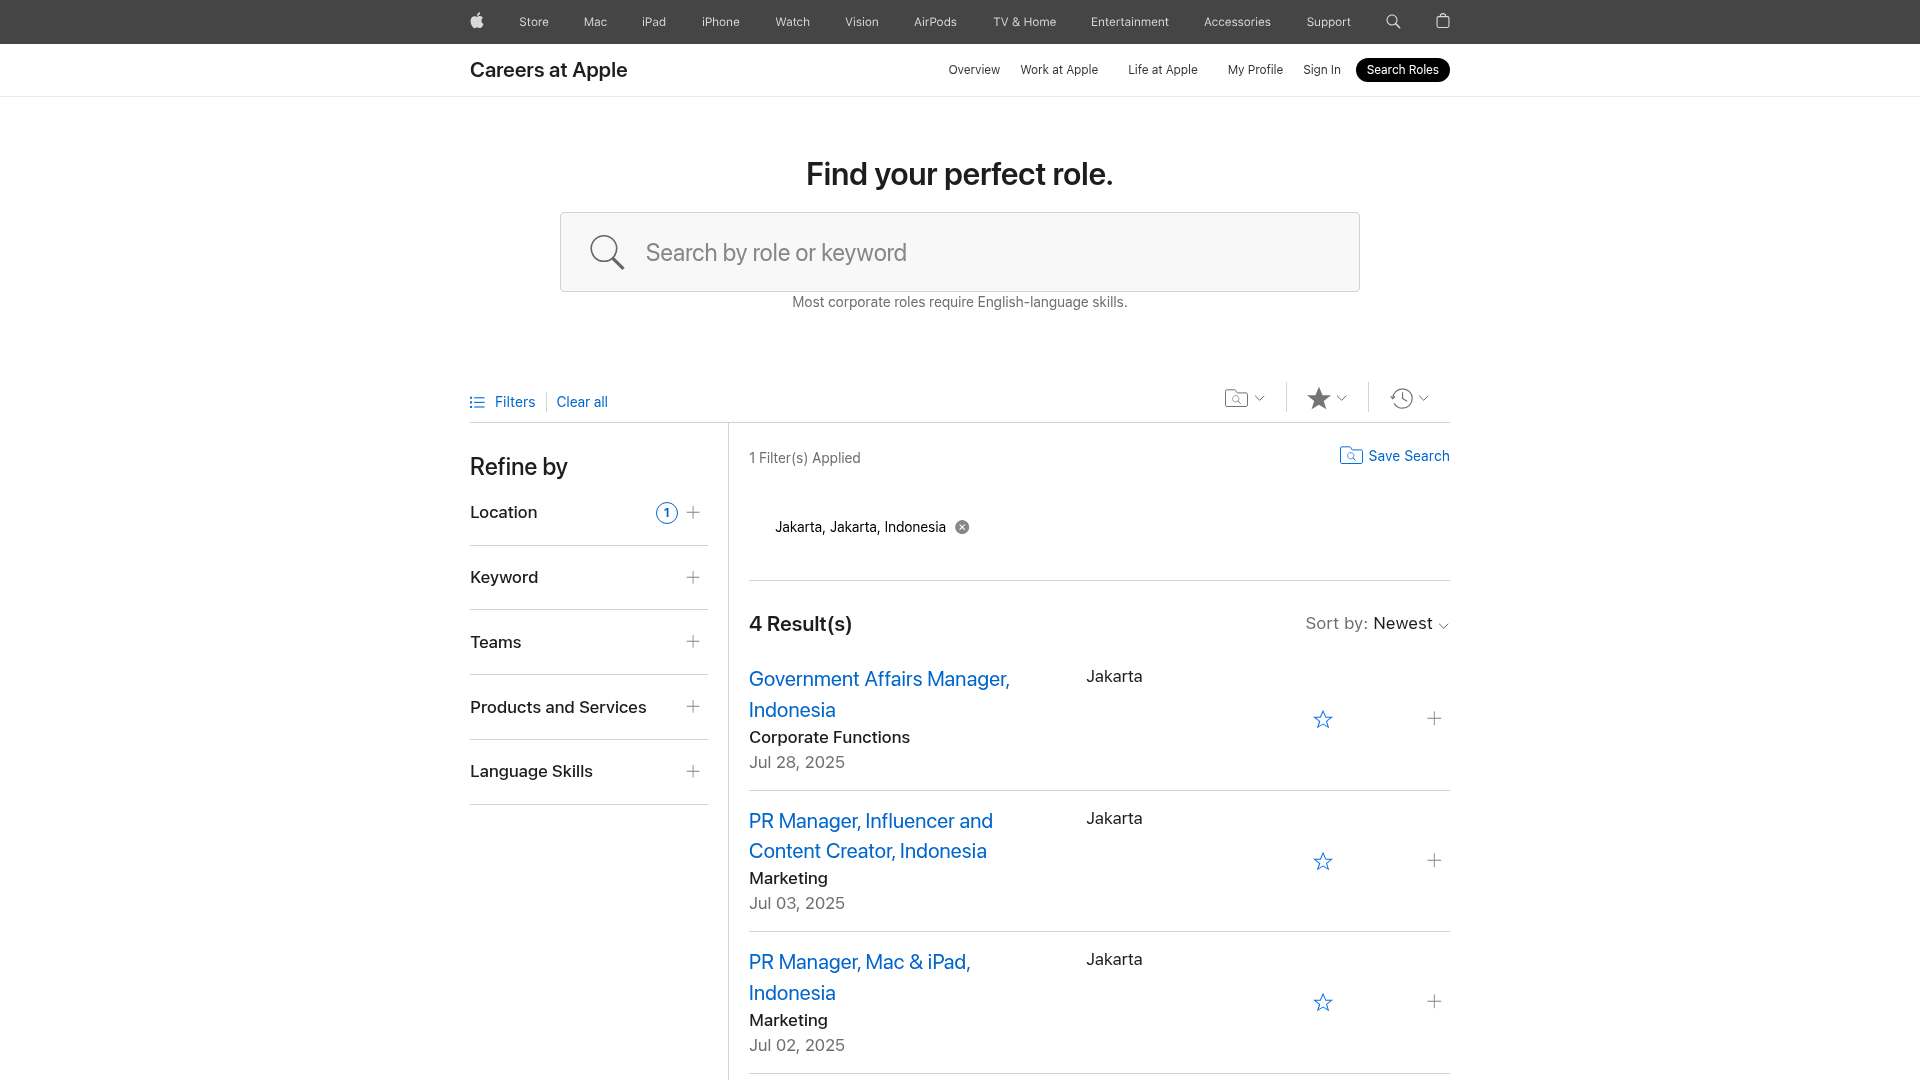Expand the Keyword filter section
The width and height of the screenshot is (1920, 1080).
point(693,577)
